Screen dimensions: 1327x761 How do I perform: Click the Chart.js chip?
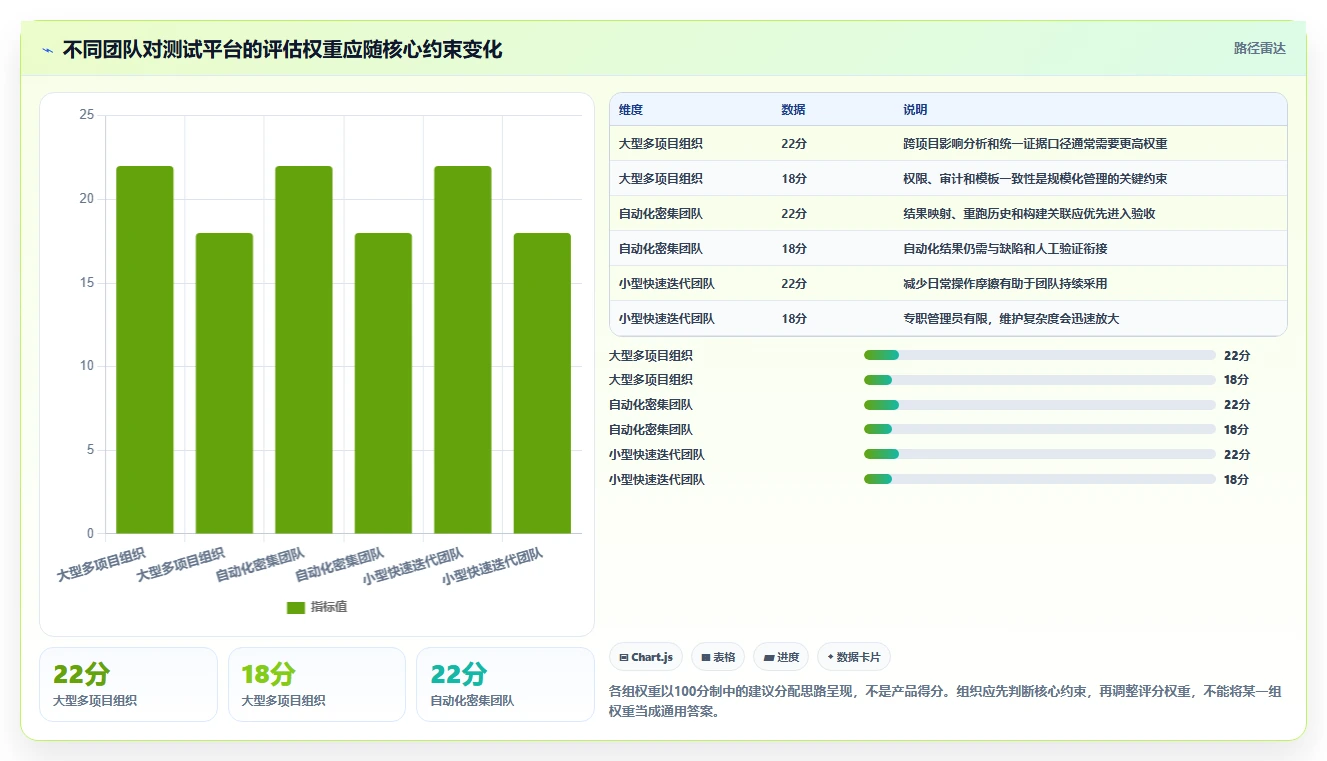point(646,657)
